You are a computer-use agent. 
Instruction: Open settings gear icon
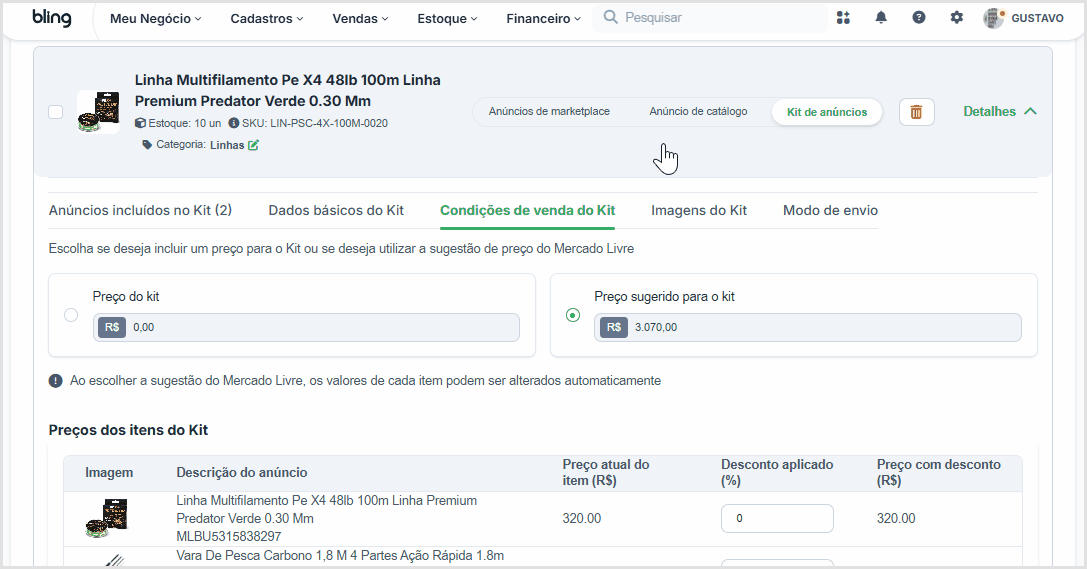click(957, 18)
